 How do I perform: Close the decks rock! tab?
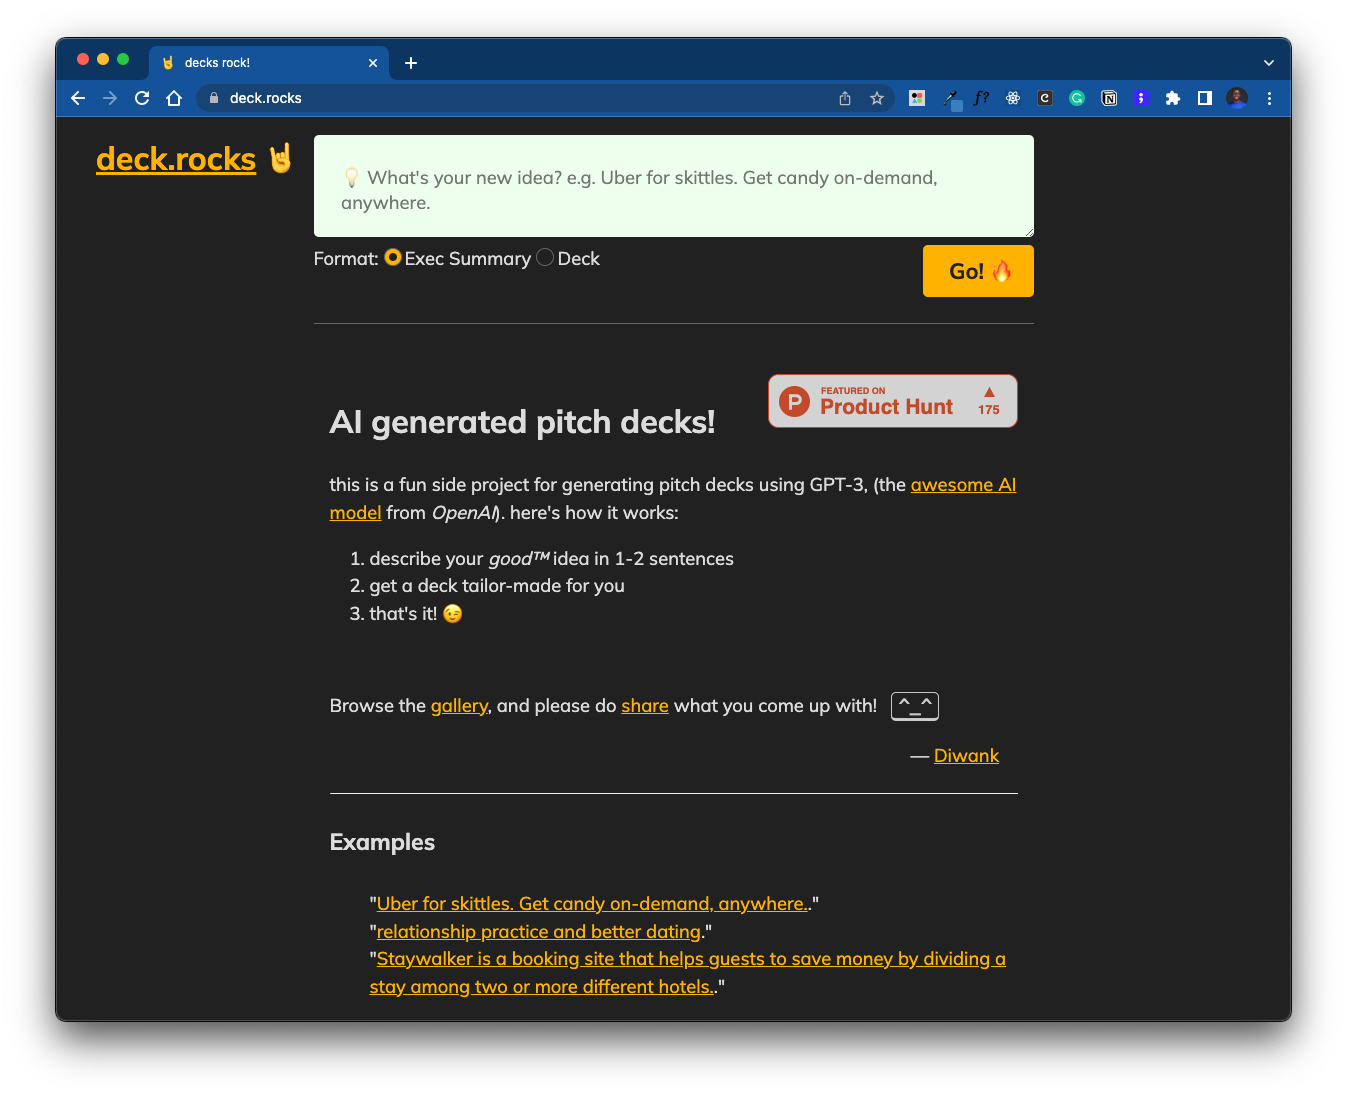coord(373,63)
